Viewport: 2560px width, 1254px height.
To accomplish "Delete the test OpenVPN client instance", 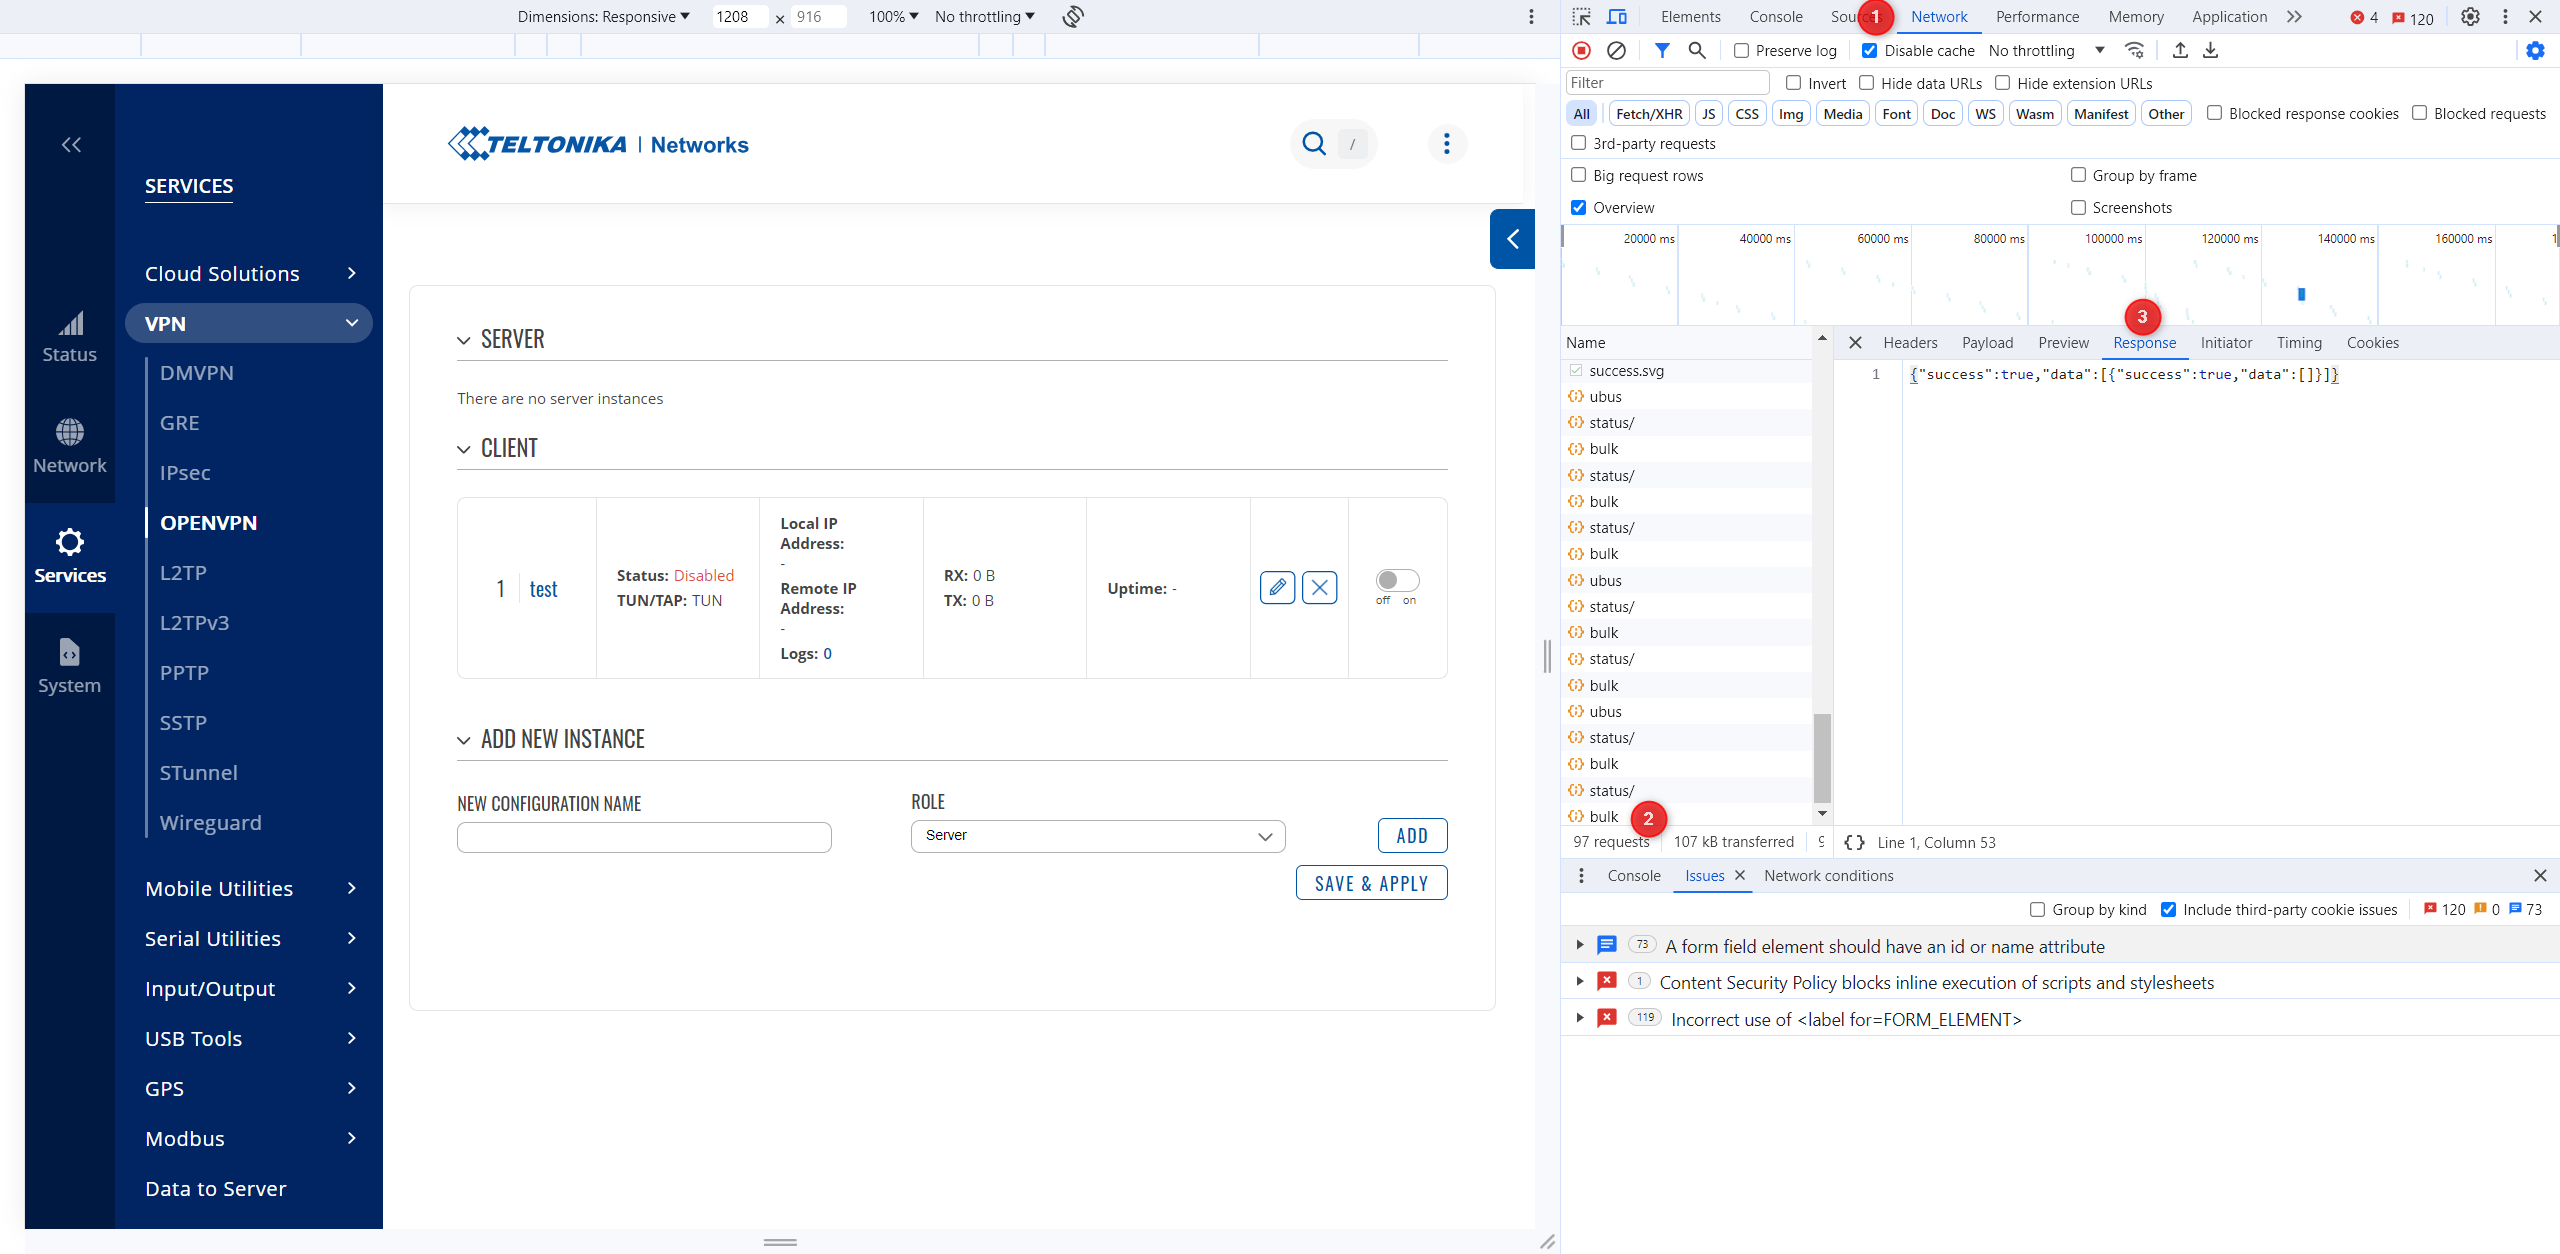I will [x=1319, y=588].
